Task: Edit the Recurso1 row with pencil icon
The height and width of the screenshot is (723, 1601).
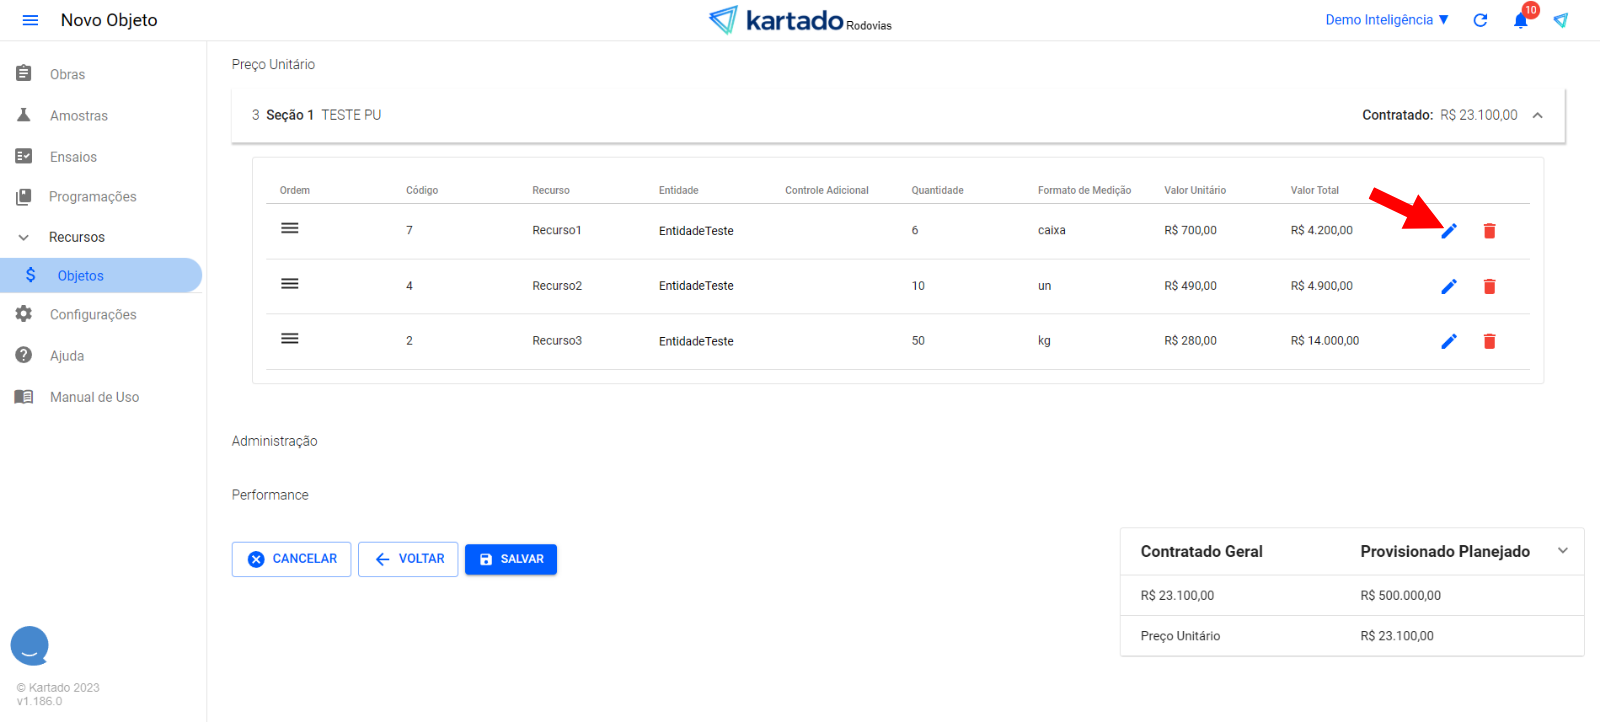Action: (1448, 231)
